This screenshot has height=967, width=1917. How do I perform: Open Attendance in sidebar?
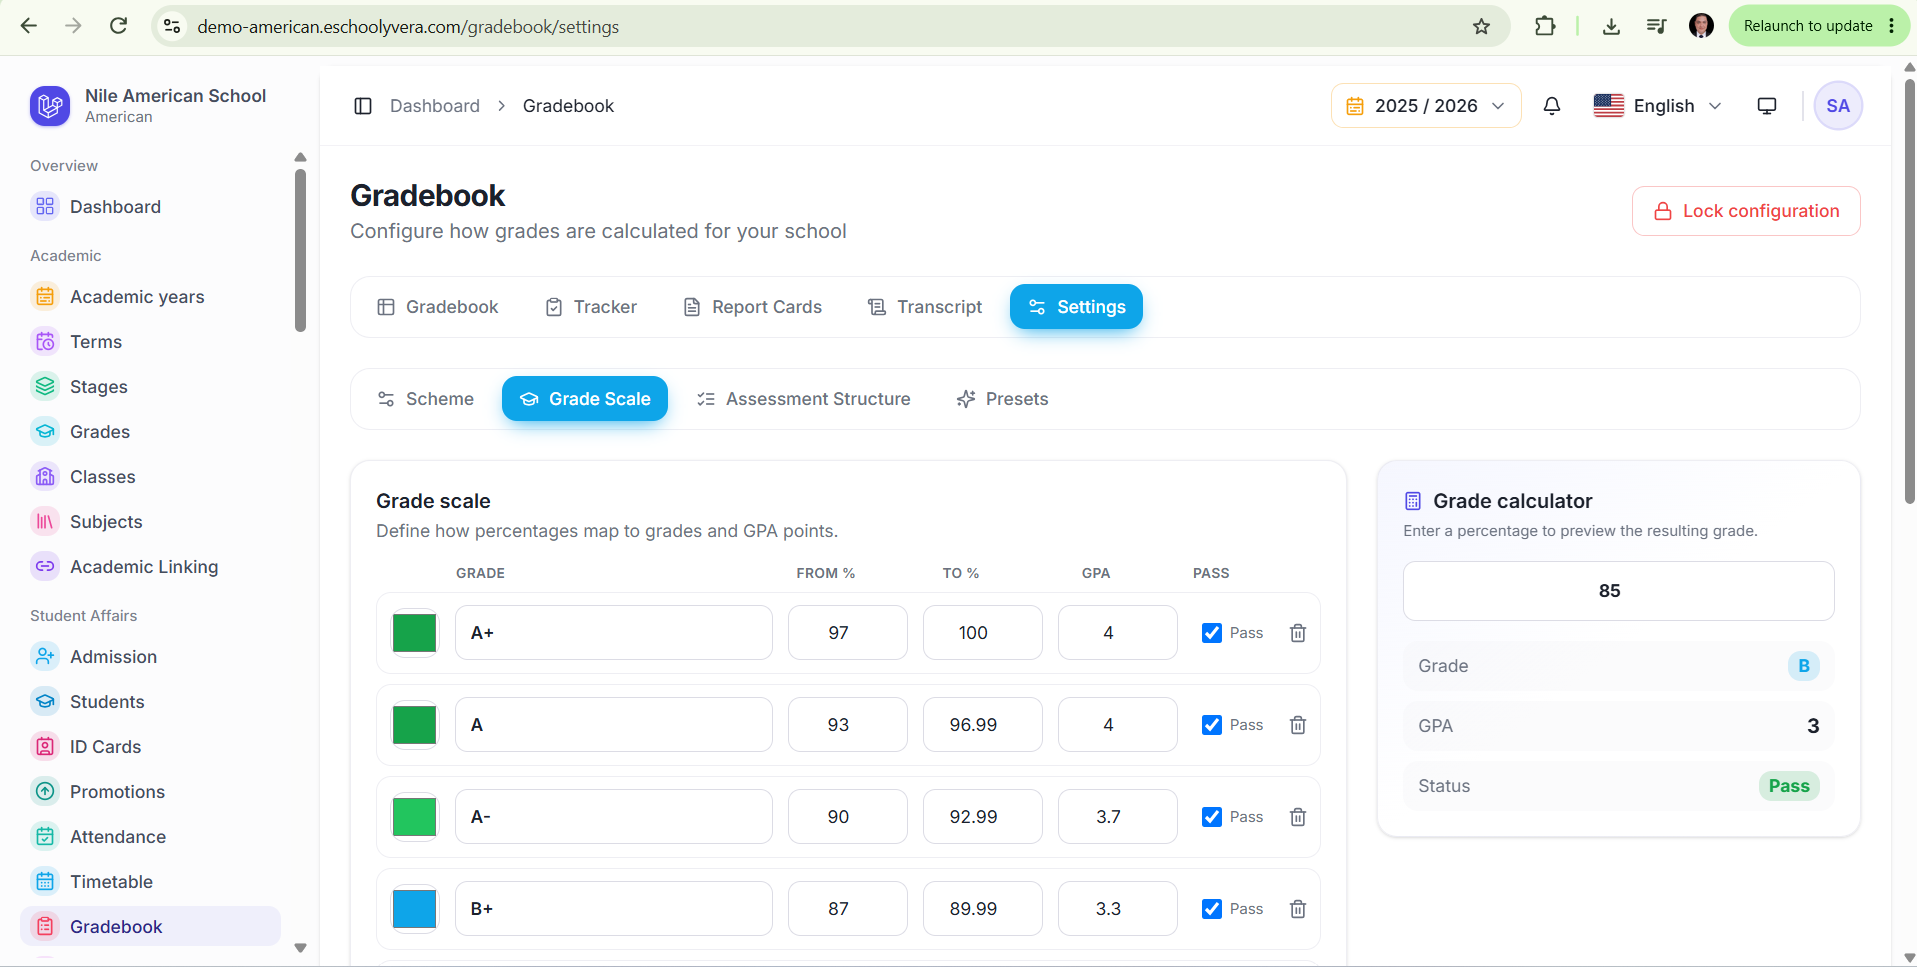coord(150,837)
